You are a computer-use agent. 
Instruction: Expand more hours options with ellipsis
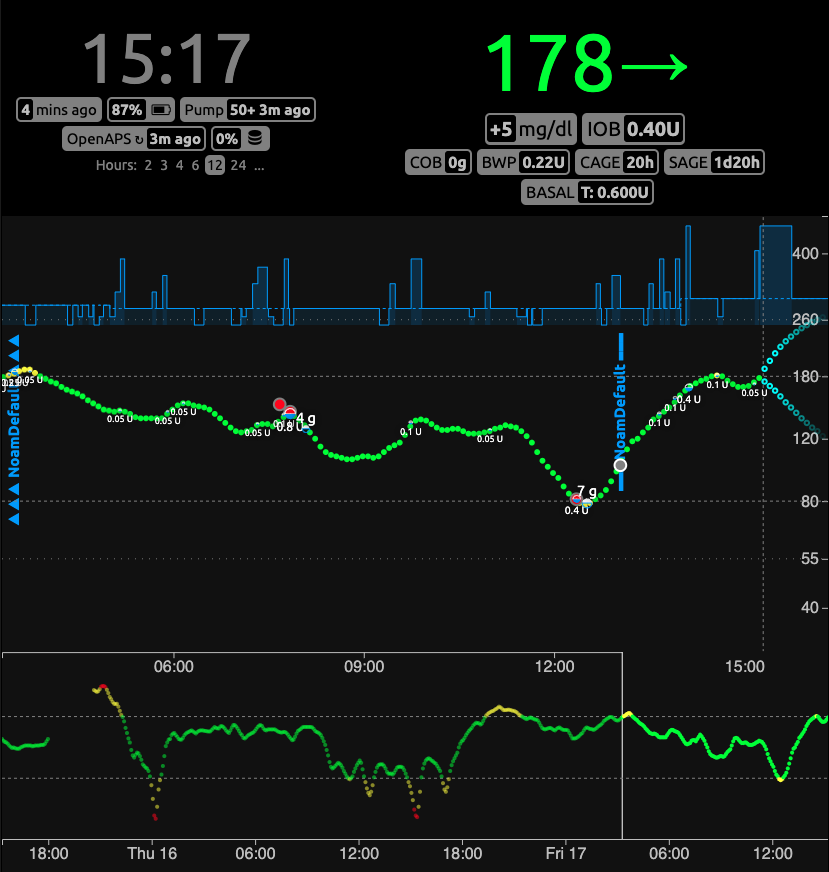(259, 166)
